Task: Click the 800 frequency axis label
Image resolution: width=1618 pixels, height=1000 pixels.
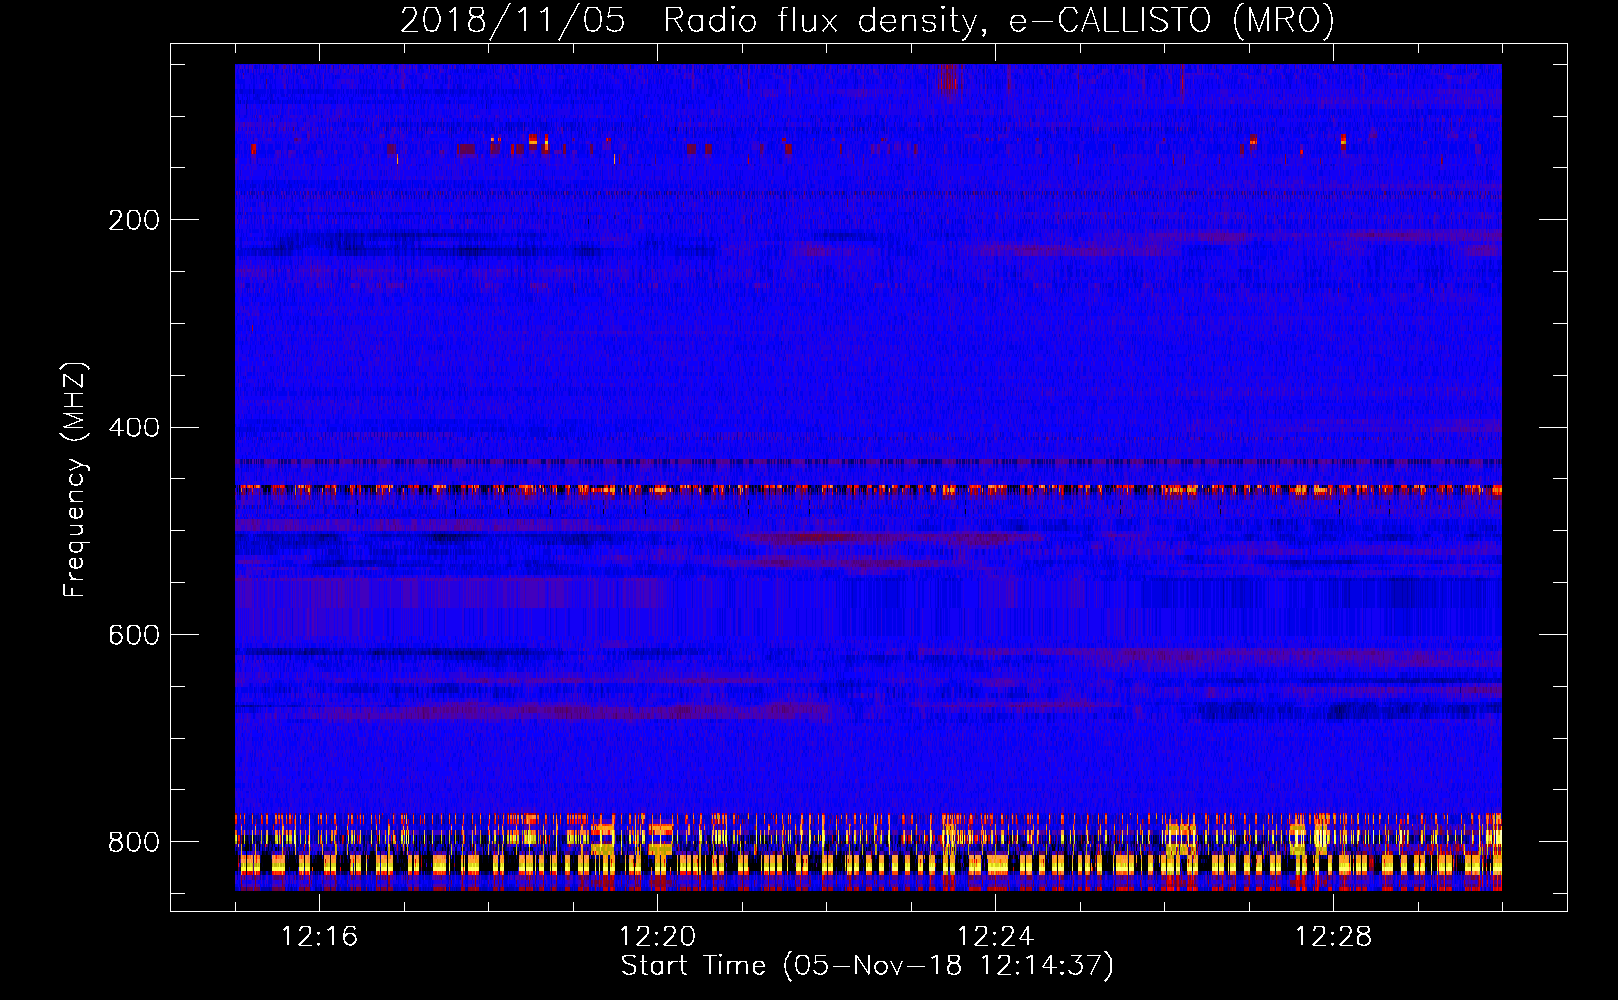Action: [134, 842]
